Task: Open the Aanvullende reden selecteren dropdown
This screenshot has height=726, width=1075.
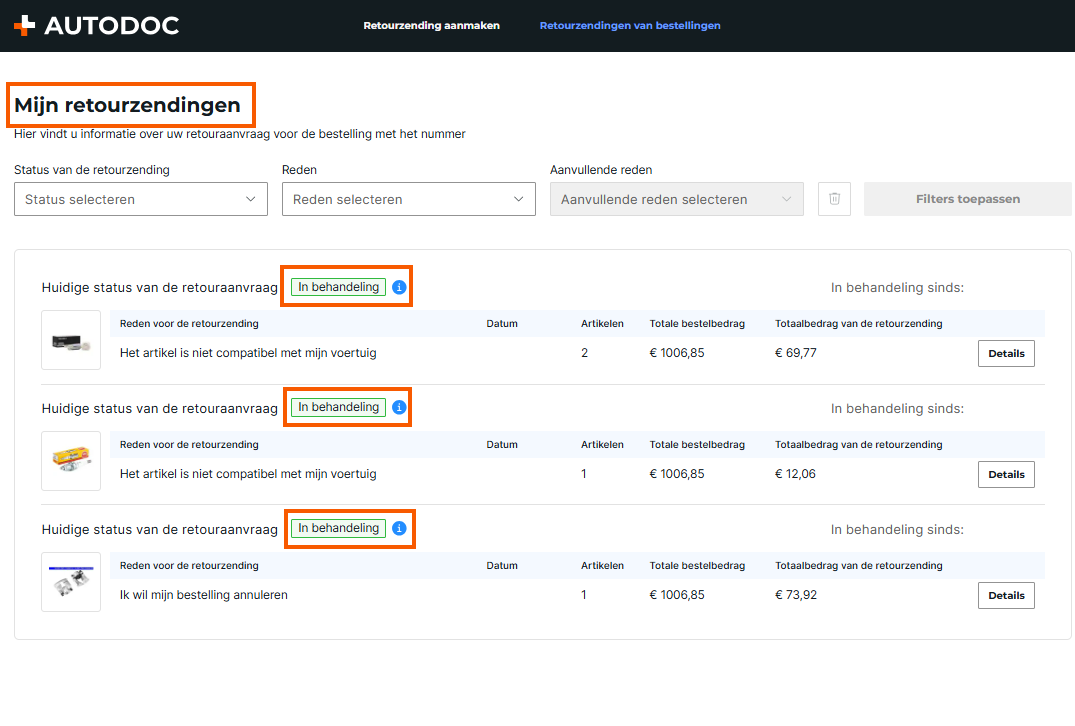Action: (x=677, y=199)
